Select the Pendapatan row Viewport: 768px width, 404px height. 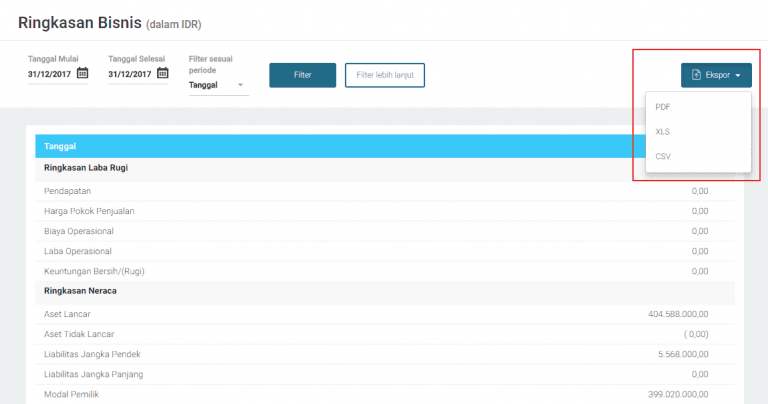pyautogui.click(x=68, y=190)
